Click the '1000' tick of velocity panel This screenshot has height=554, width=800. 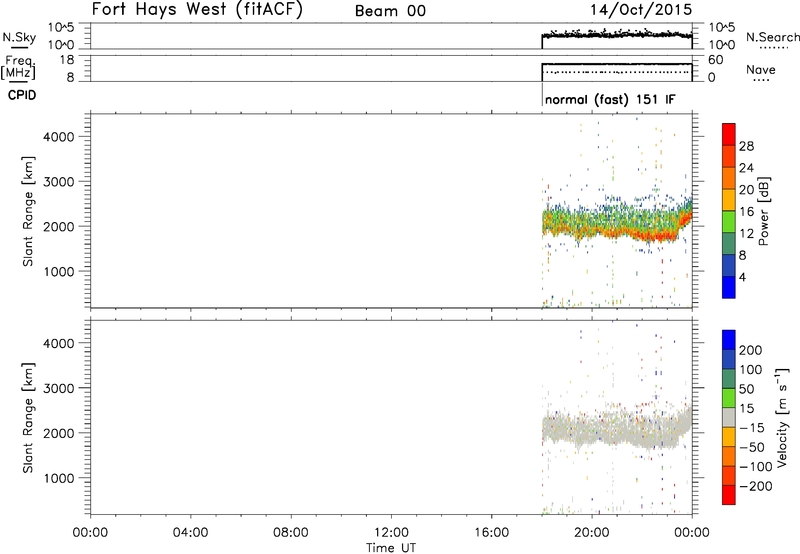[59, 478]
